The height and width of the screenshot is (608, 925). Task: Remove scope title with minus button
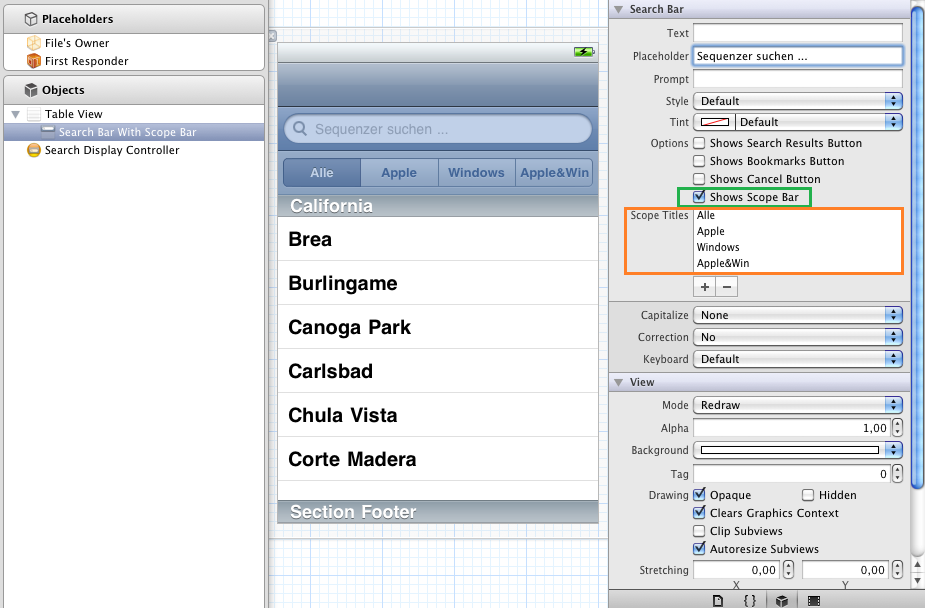727,287
